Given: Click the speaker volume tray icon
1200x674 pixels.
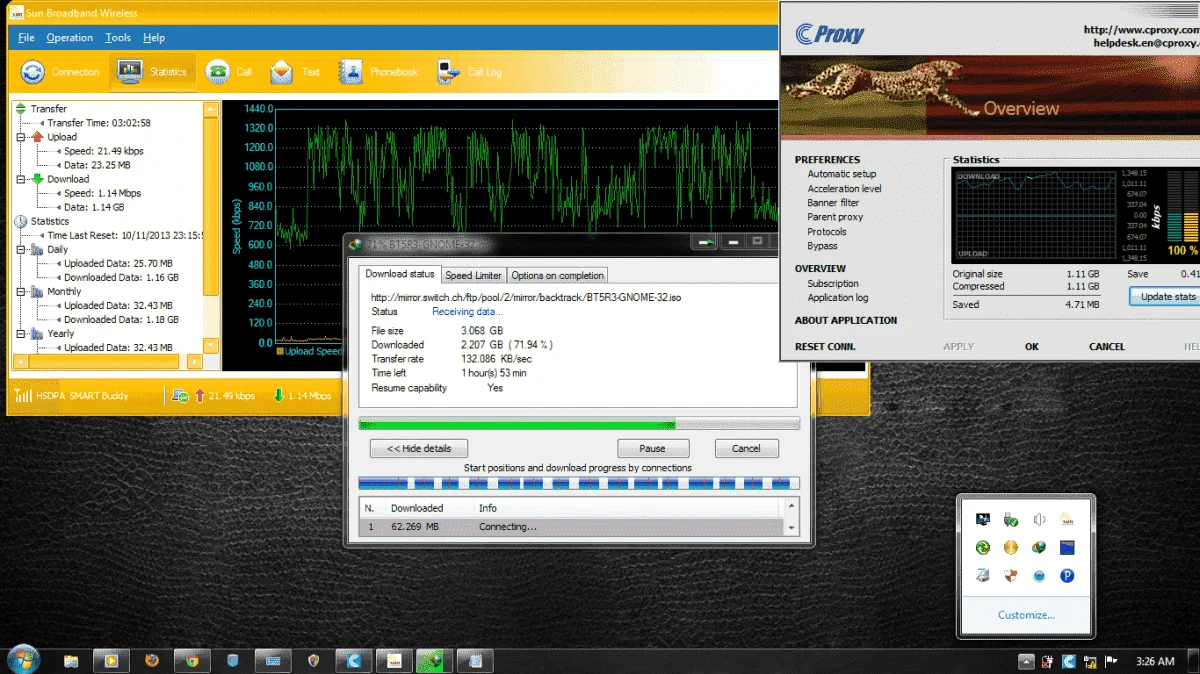Looking at the screenshot, I should pyautogui.click(x=1039, y=519).
